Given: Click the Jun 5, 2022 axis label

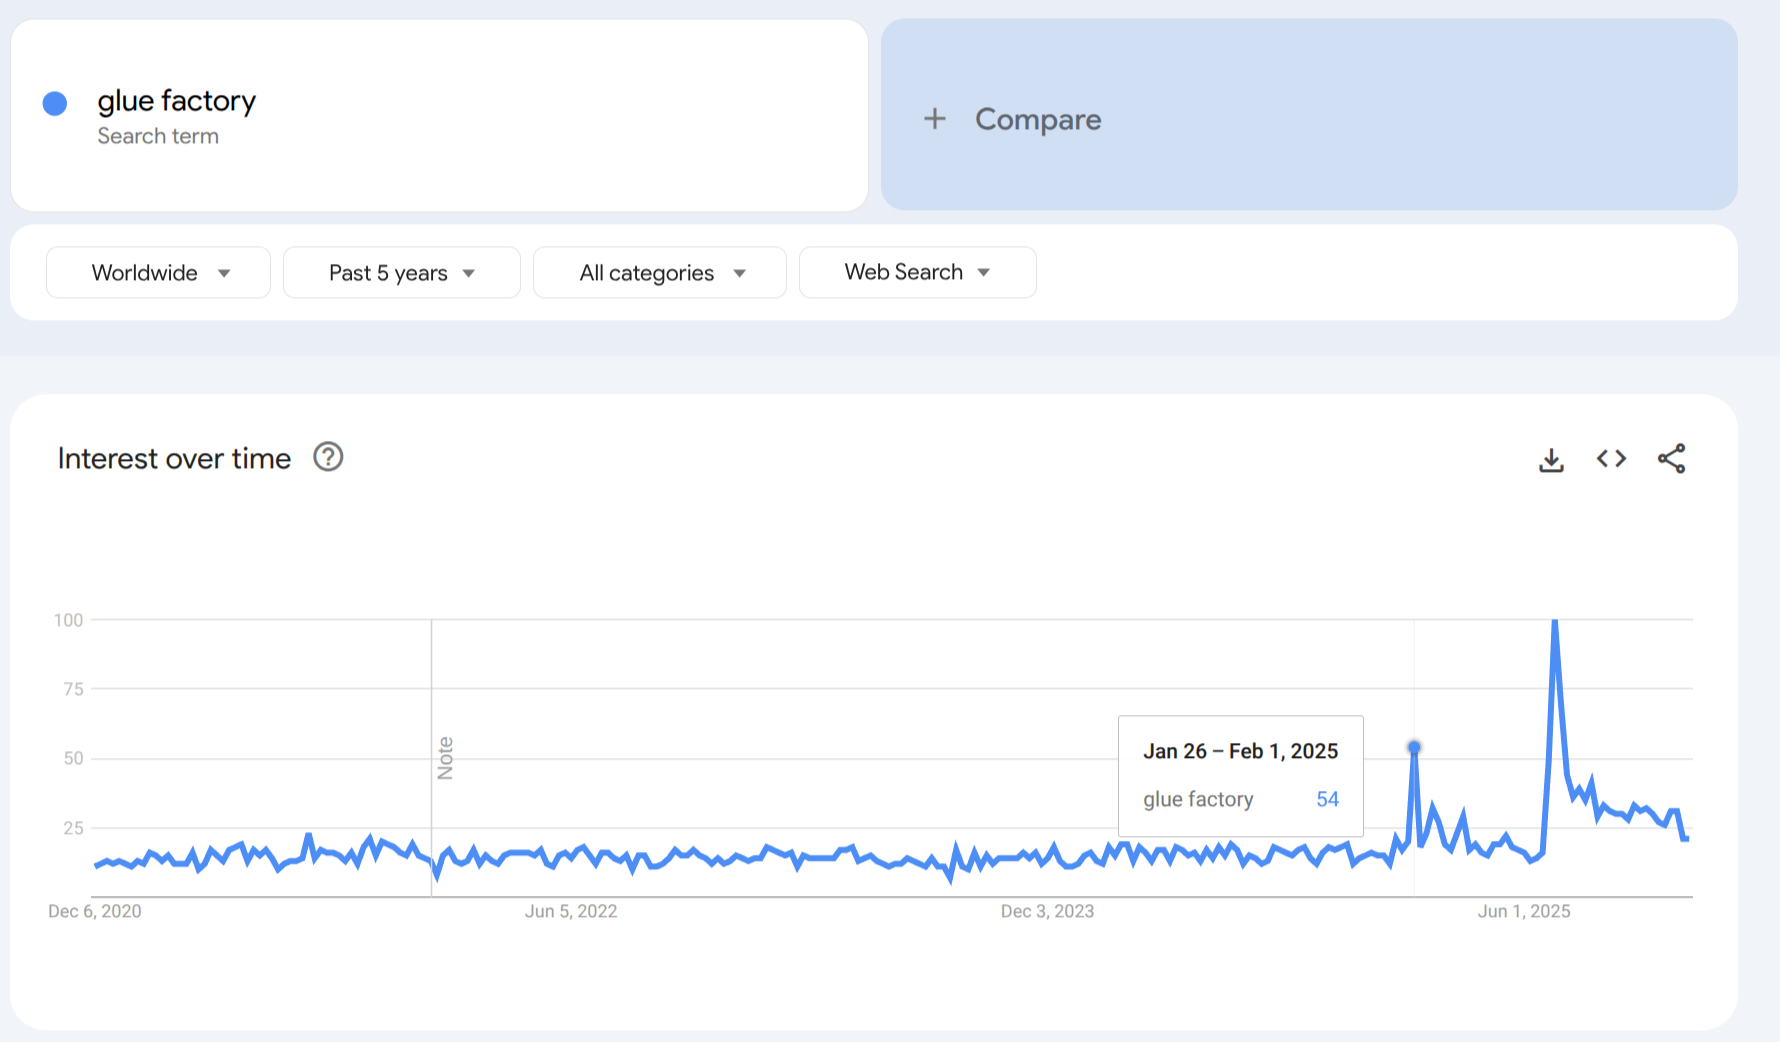Looking at the screenshot, I should tap(571, 911).
